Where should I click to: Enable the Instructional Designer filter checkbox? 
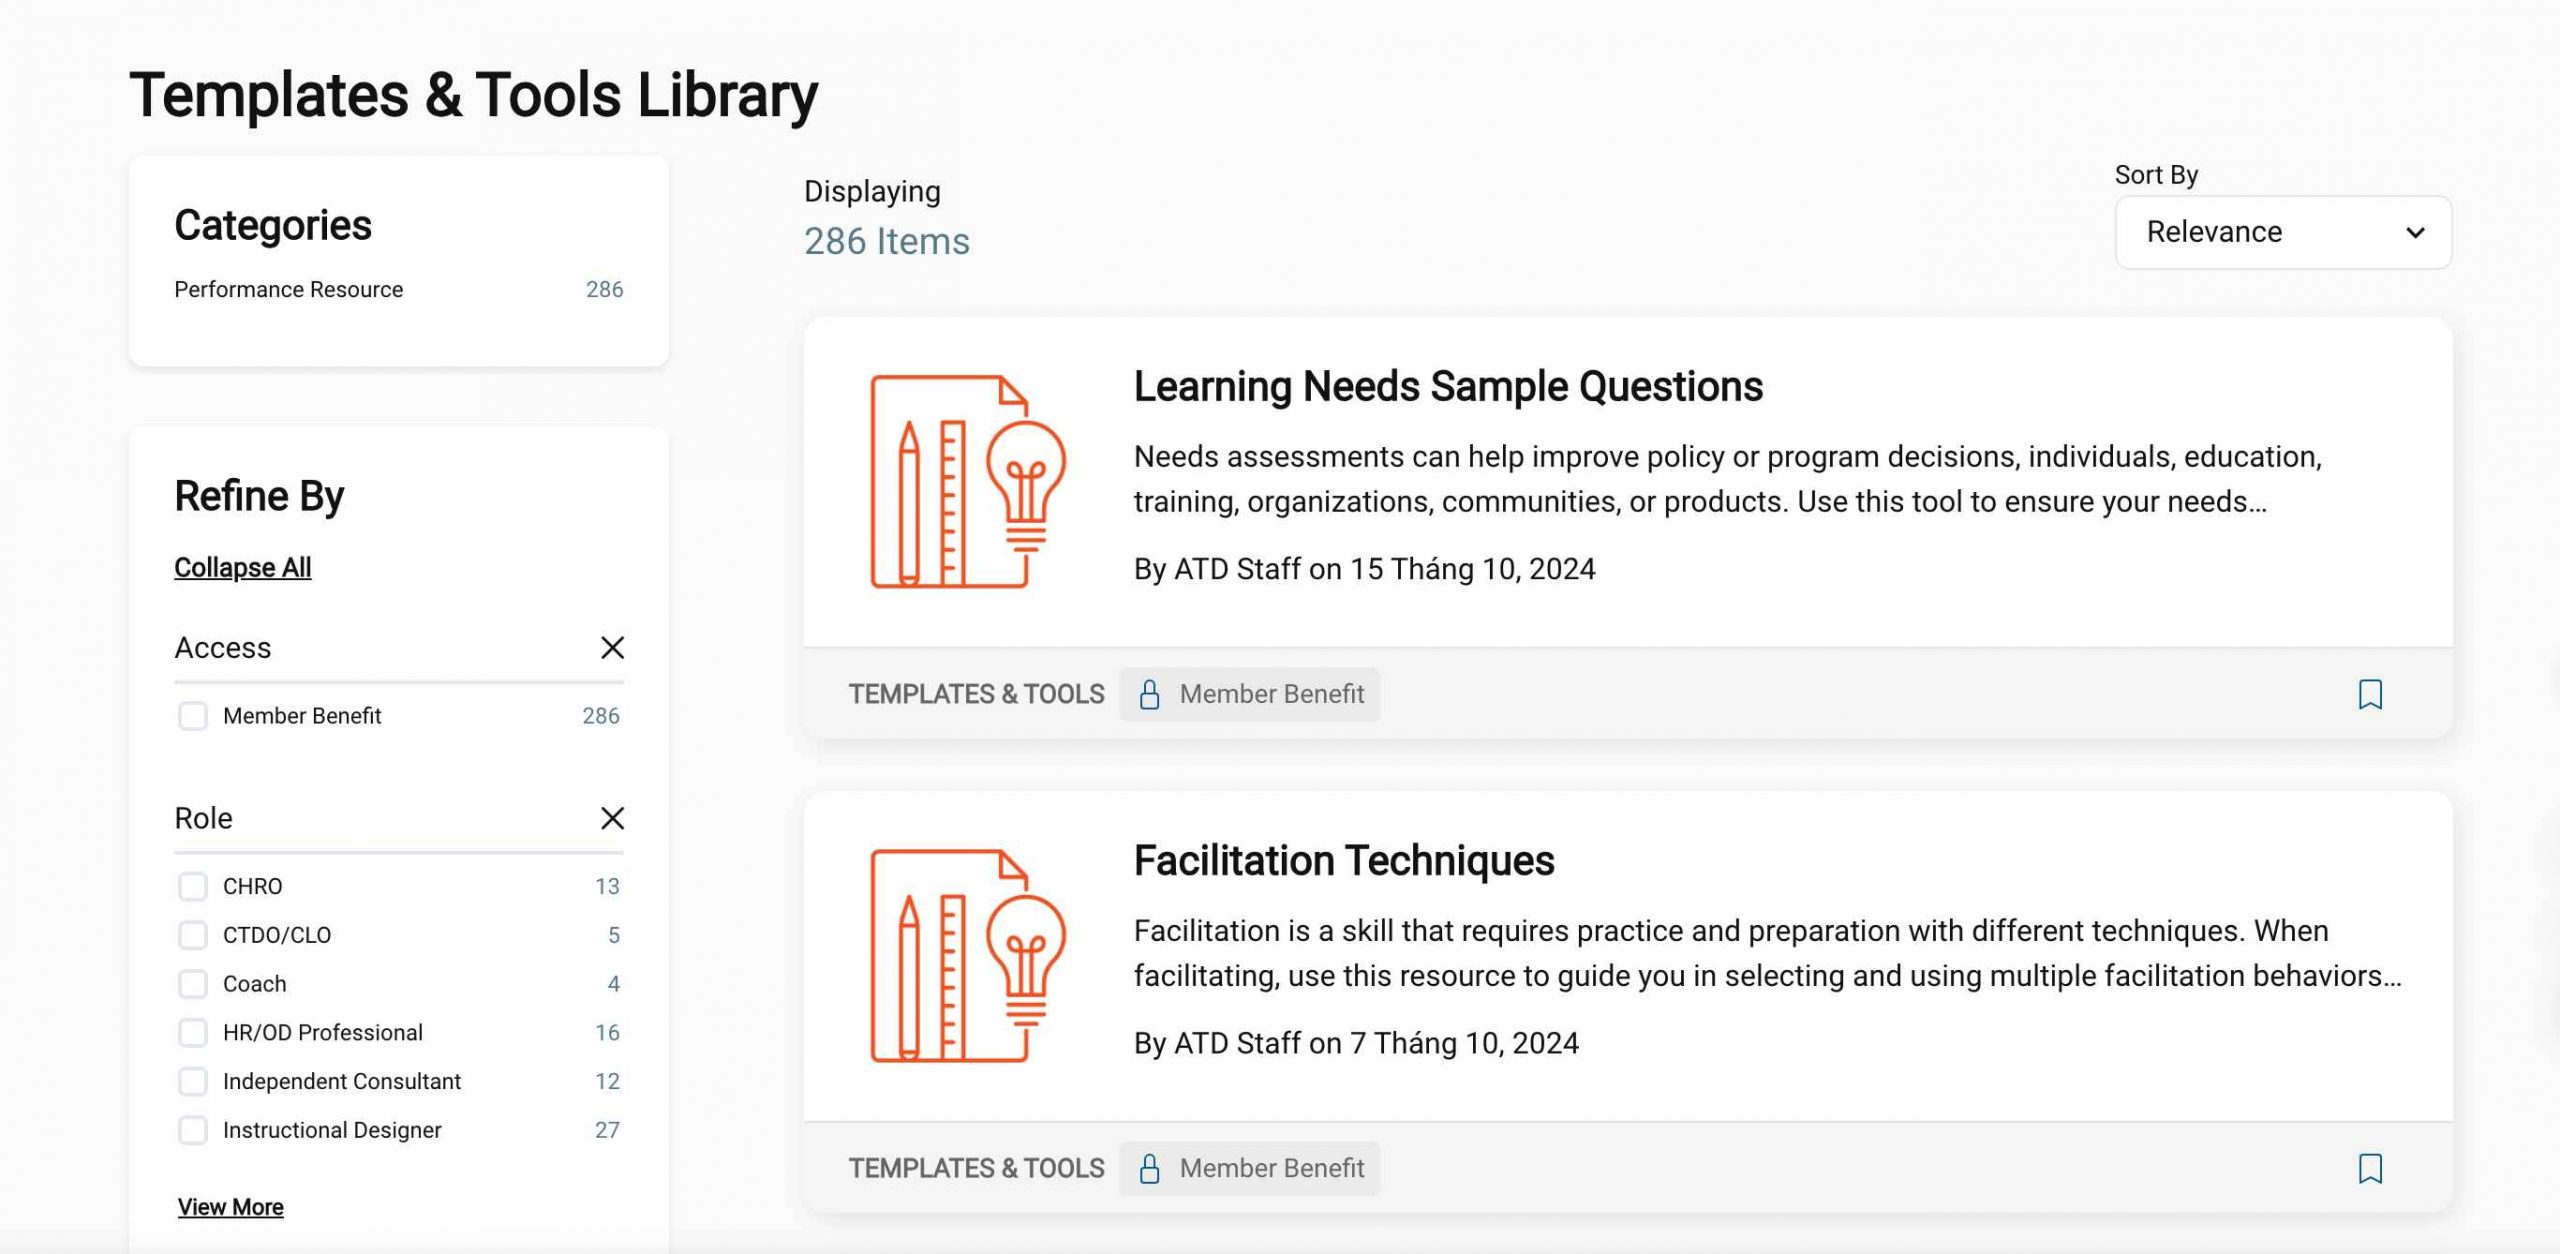point(192,1130)
